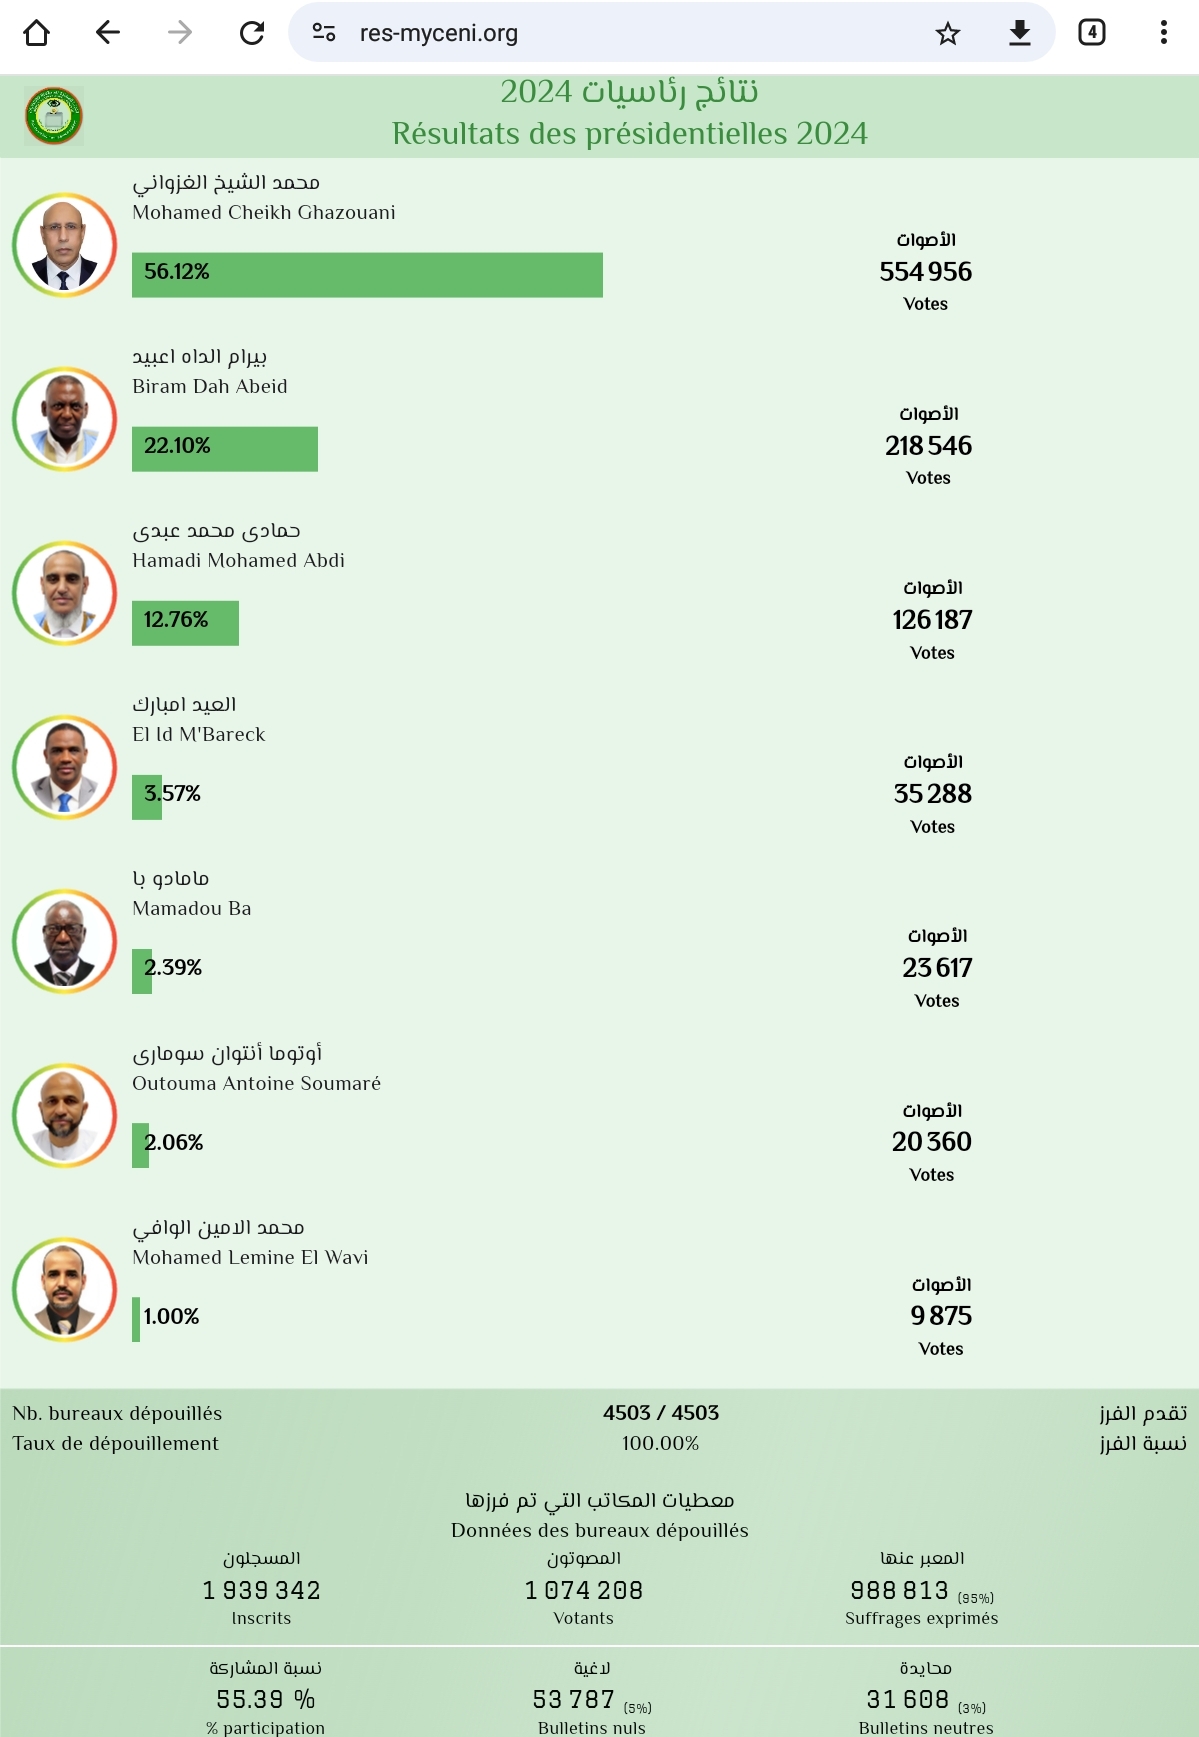Click the download icon in the toolbar
Viewport: 1199px width, 1737px height.
click(1019, 33)
